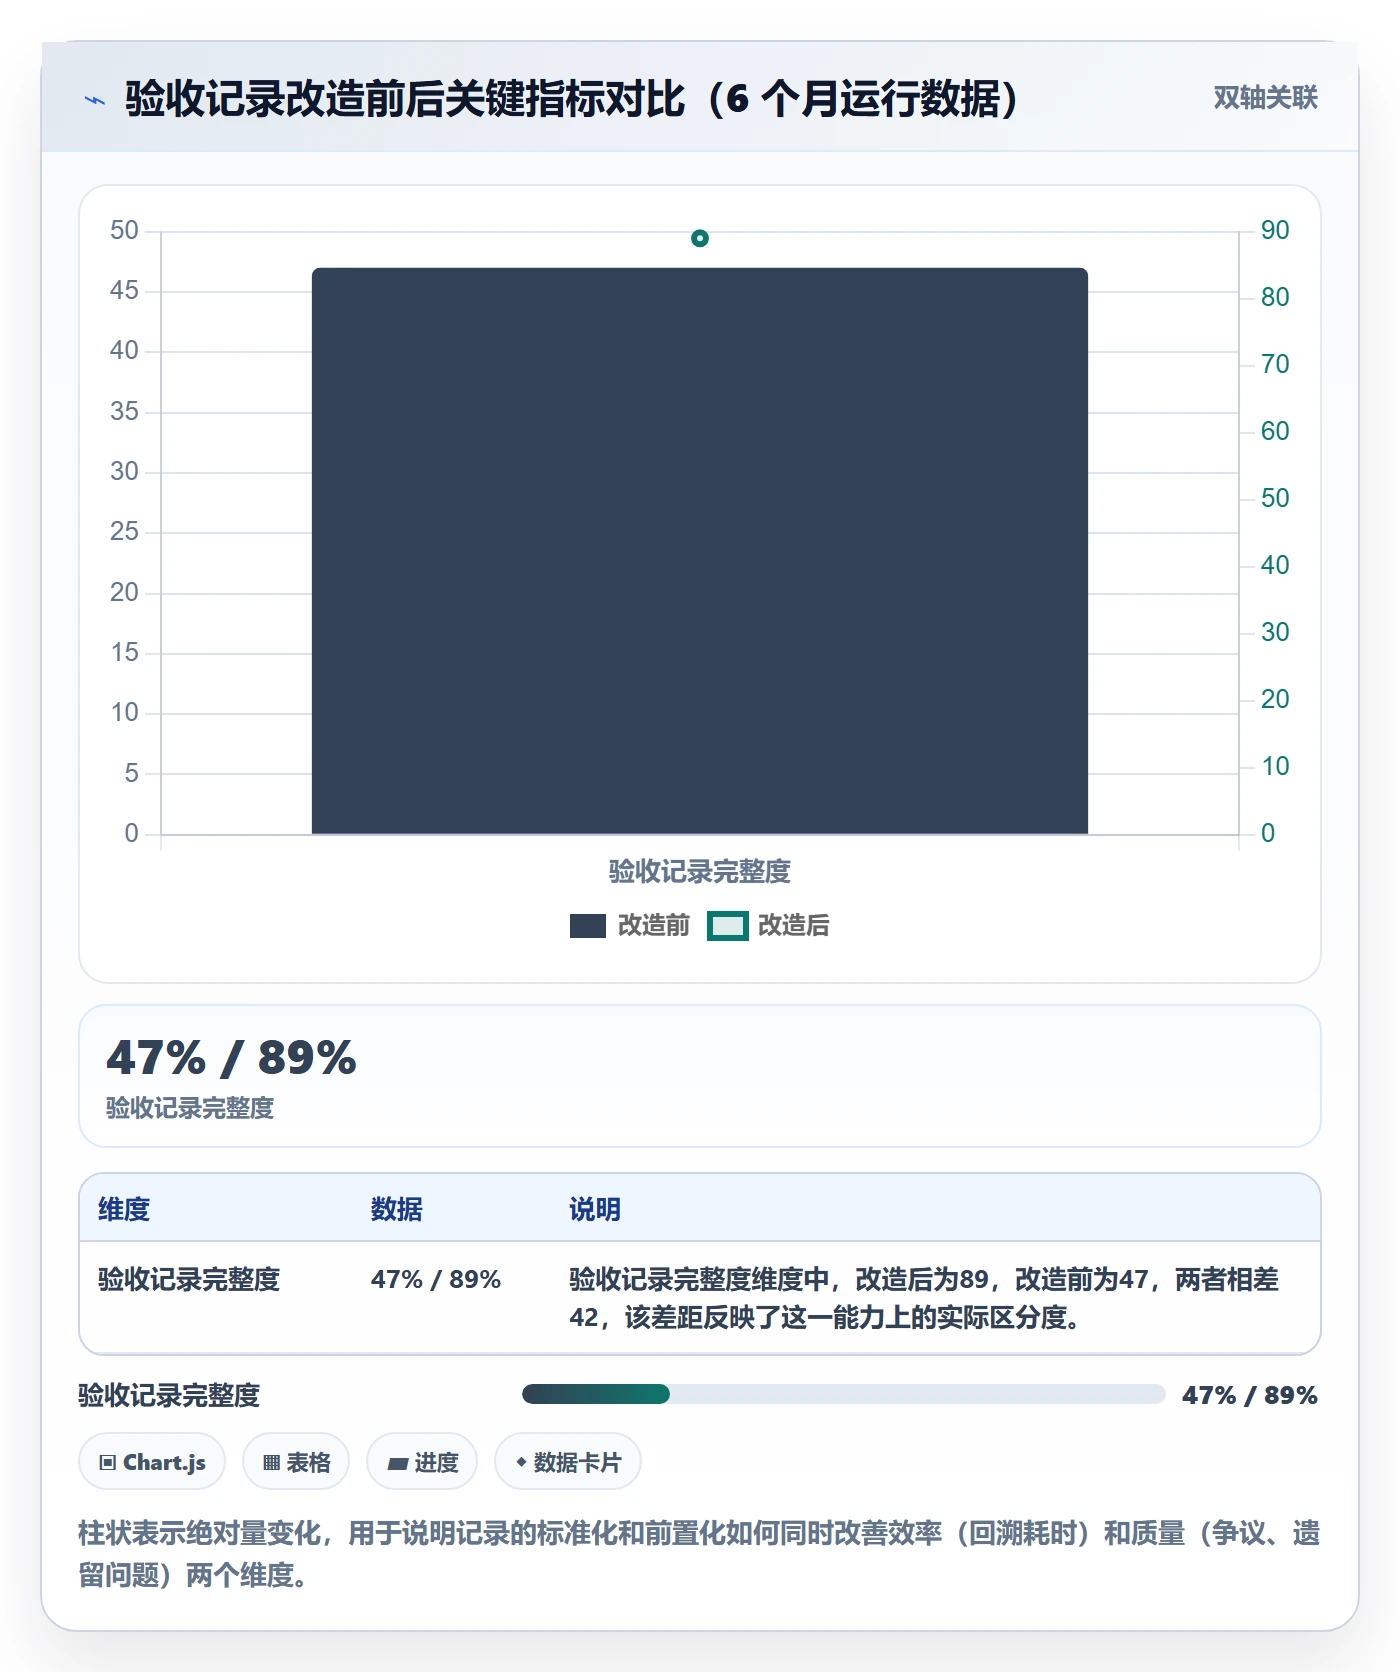
Task: Click the 47% / 89% table cell
Action: pos(436,1280)
